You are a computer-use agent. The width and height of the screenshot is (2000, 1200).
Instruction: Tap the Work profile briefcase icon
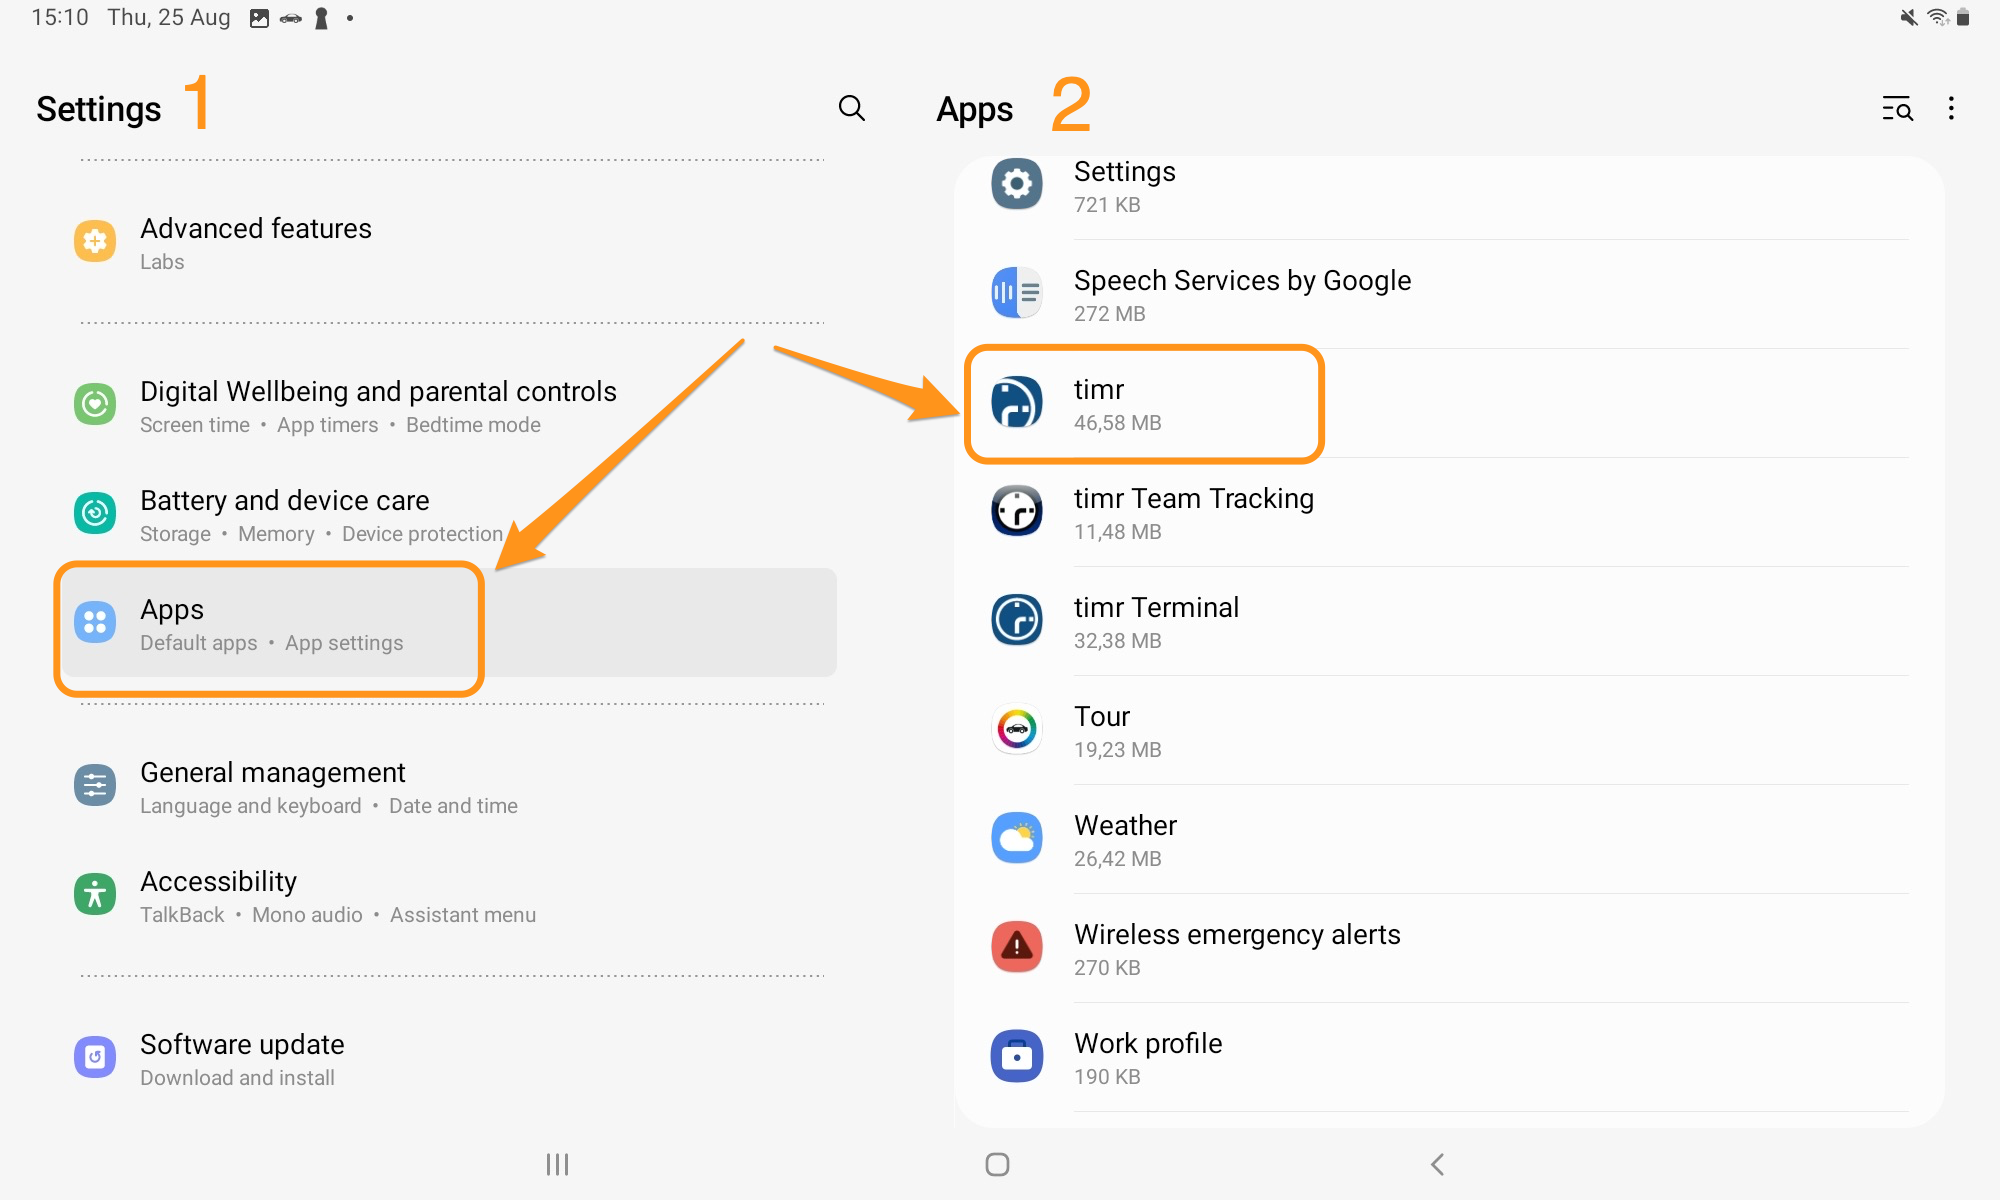pyautogui.click(x=1017, y=1056)
